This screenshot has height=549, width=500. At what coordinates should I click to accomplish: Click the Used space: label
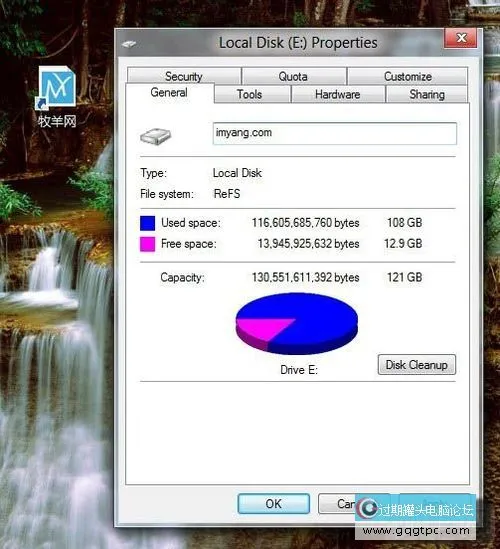(191, 223)
